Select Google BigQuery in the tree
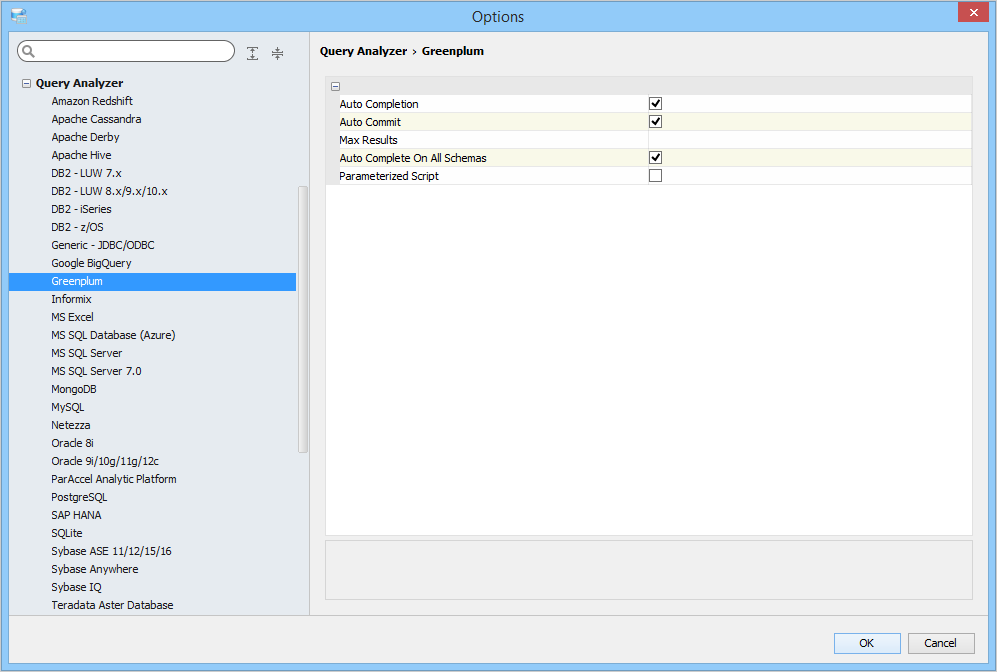This screenshot has height=672, width=997. click(91, 263)
